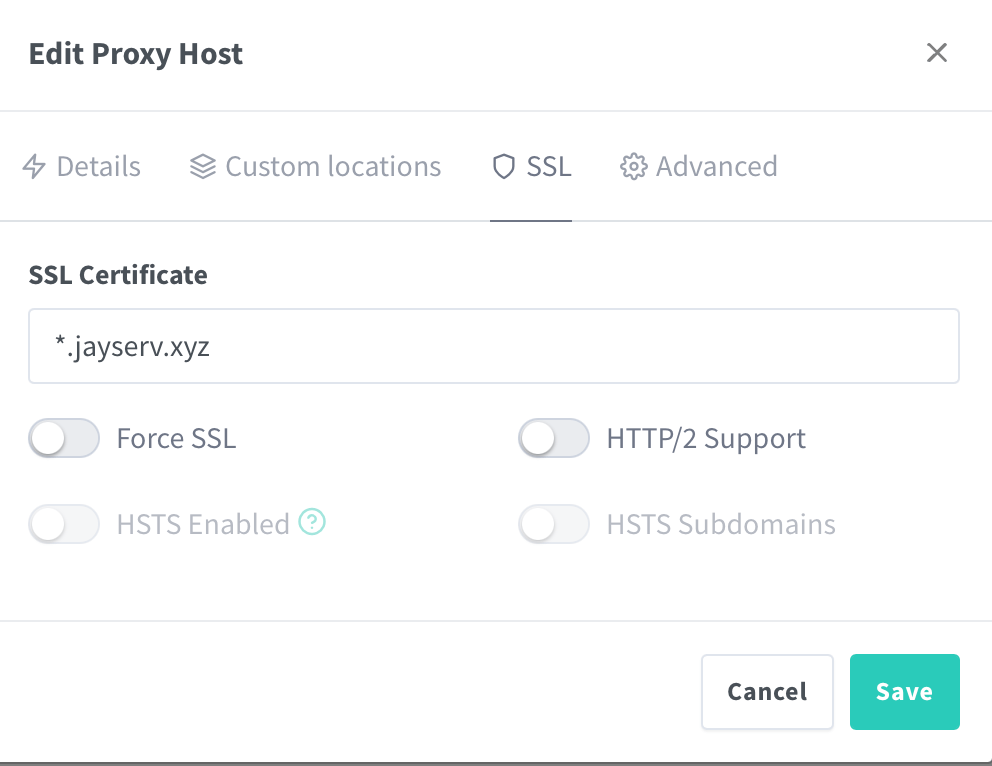Click the gear icon beside Advanced
Viewport: 992px width, 766px height.
pos(633,166)
